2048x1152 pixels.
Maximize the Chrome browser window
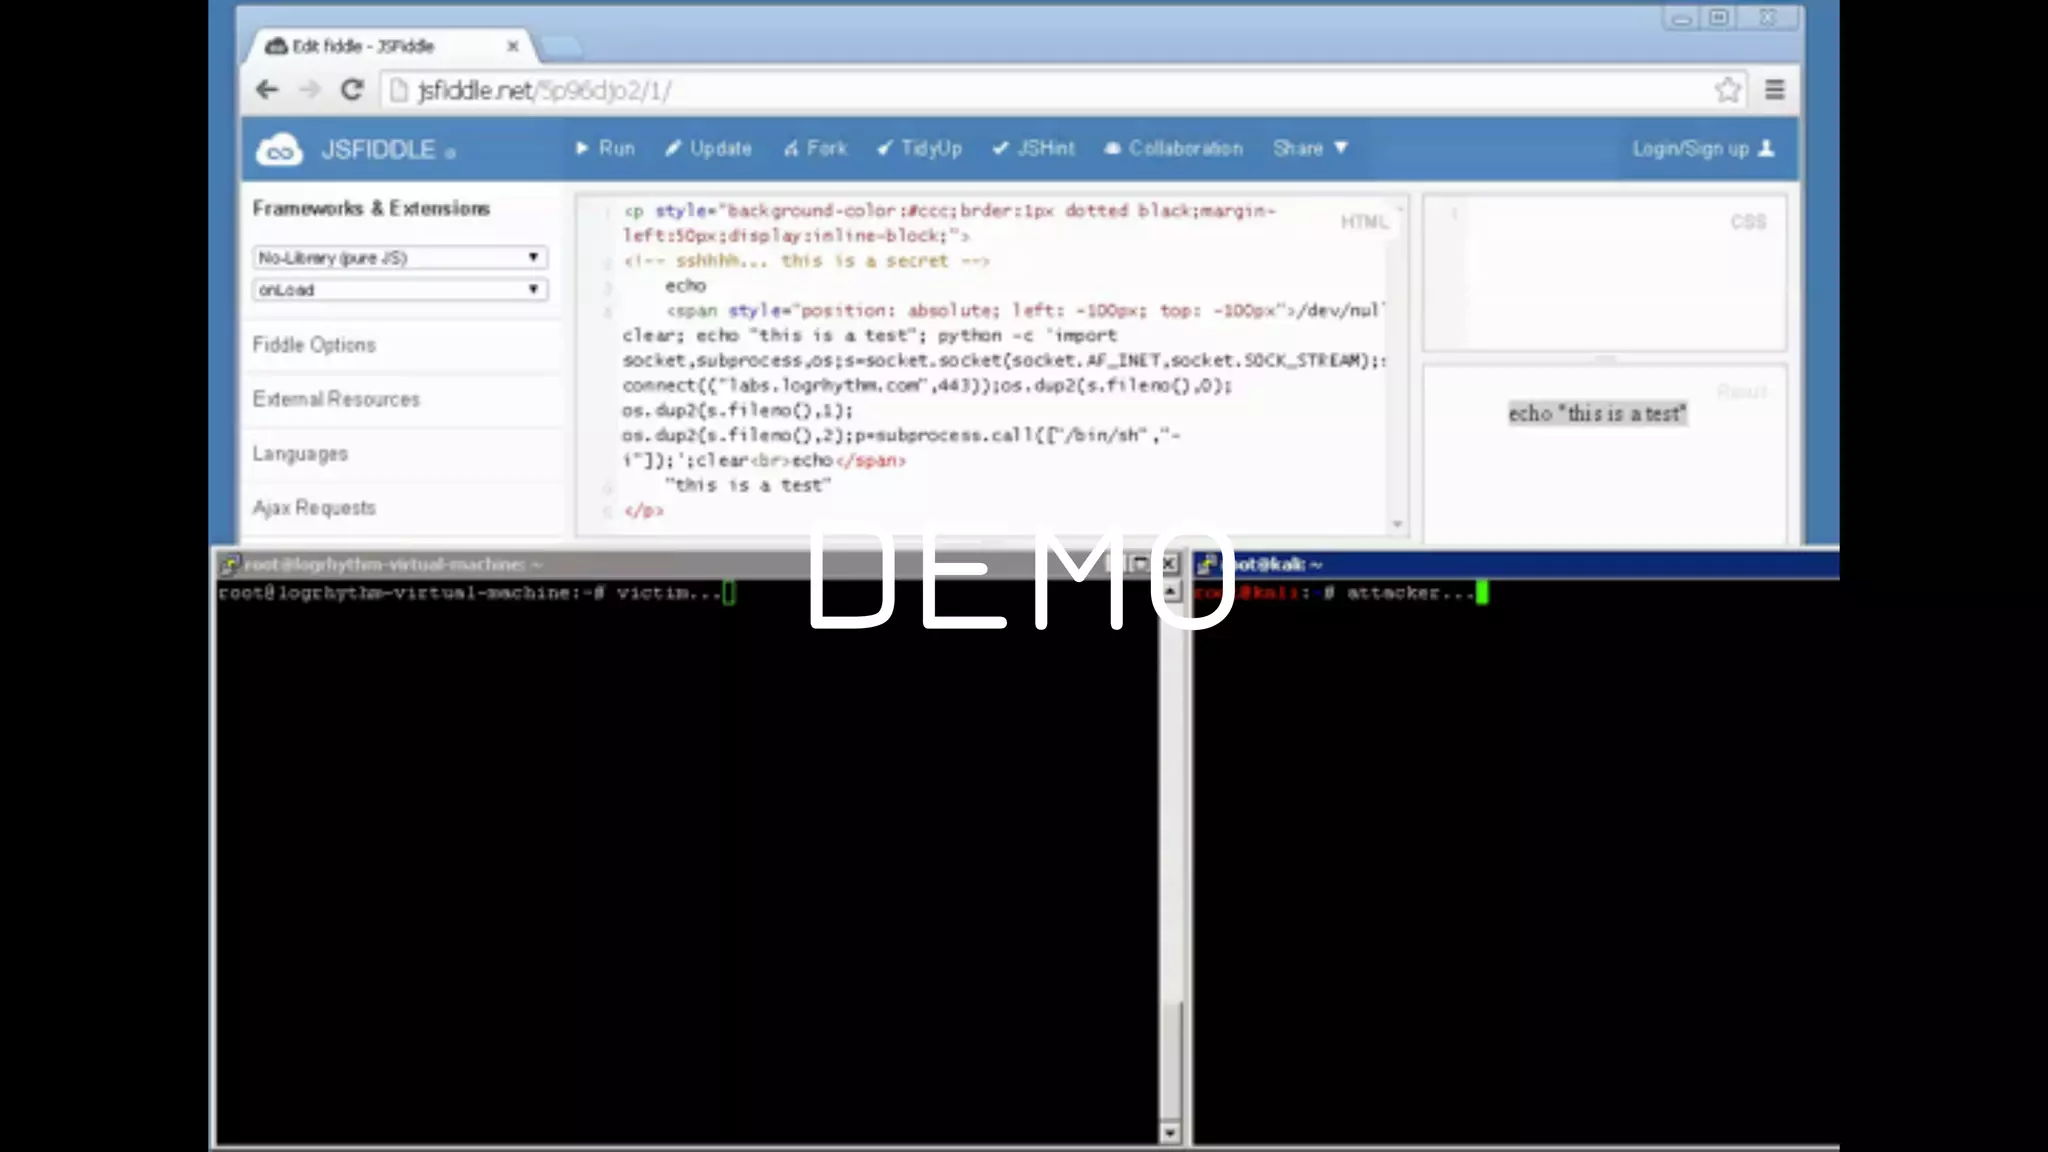pyautogui.click(x=1719, y=18)
